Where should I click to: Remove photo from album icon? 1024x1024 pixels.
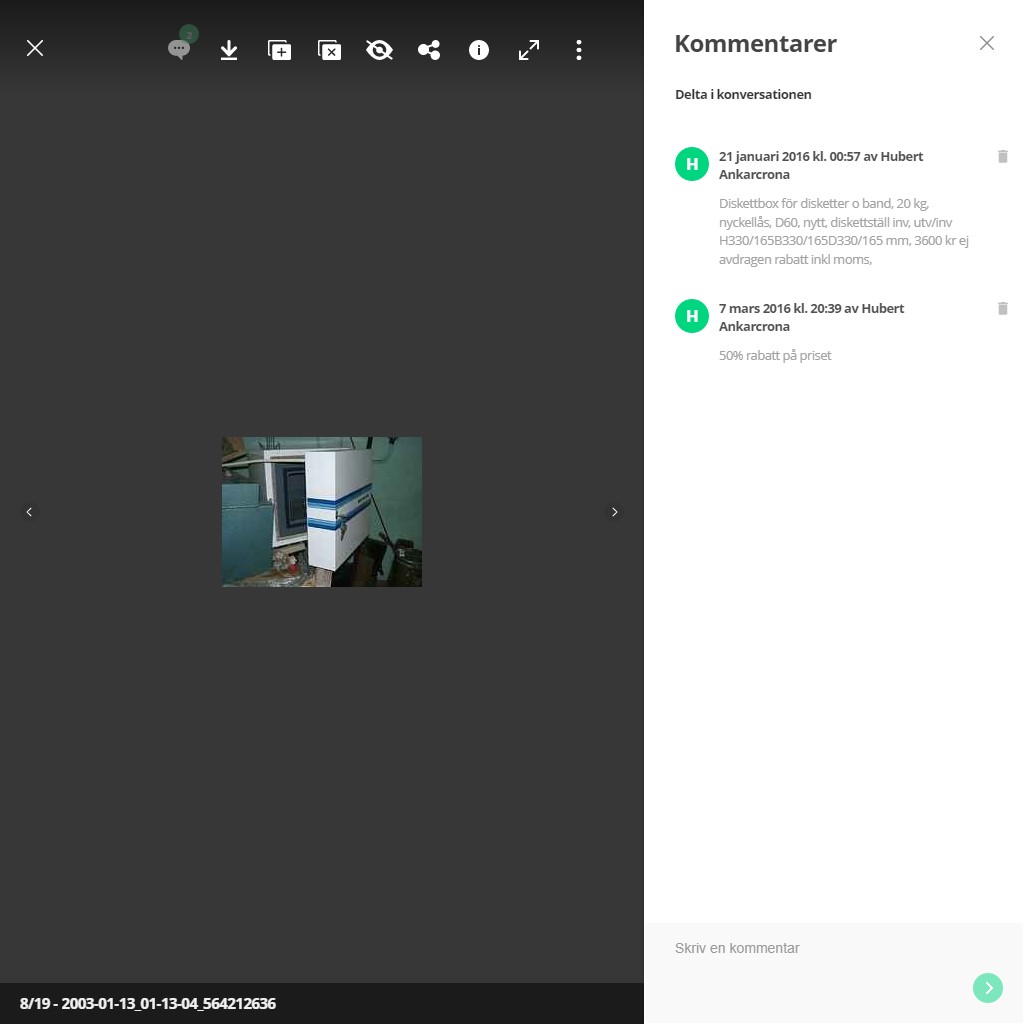click(329, 50)
